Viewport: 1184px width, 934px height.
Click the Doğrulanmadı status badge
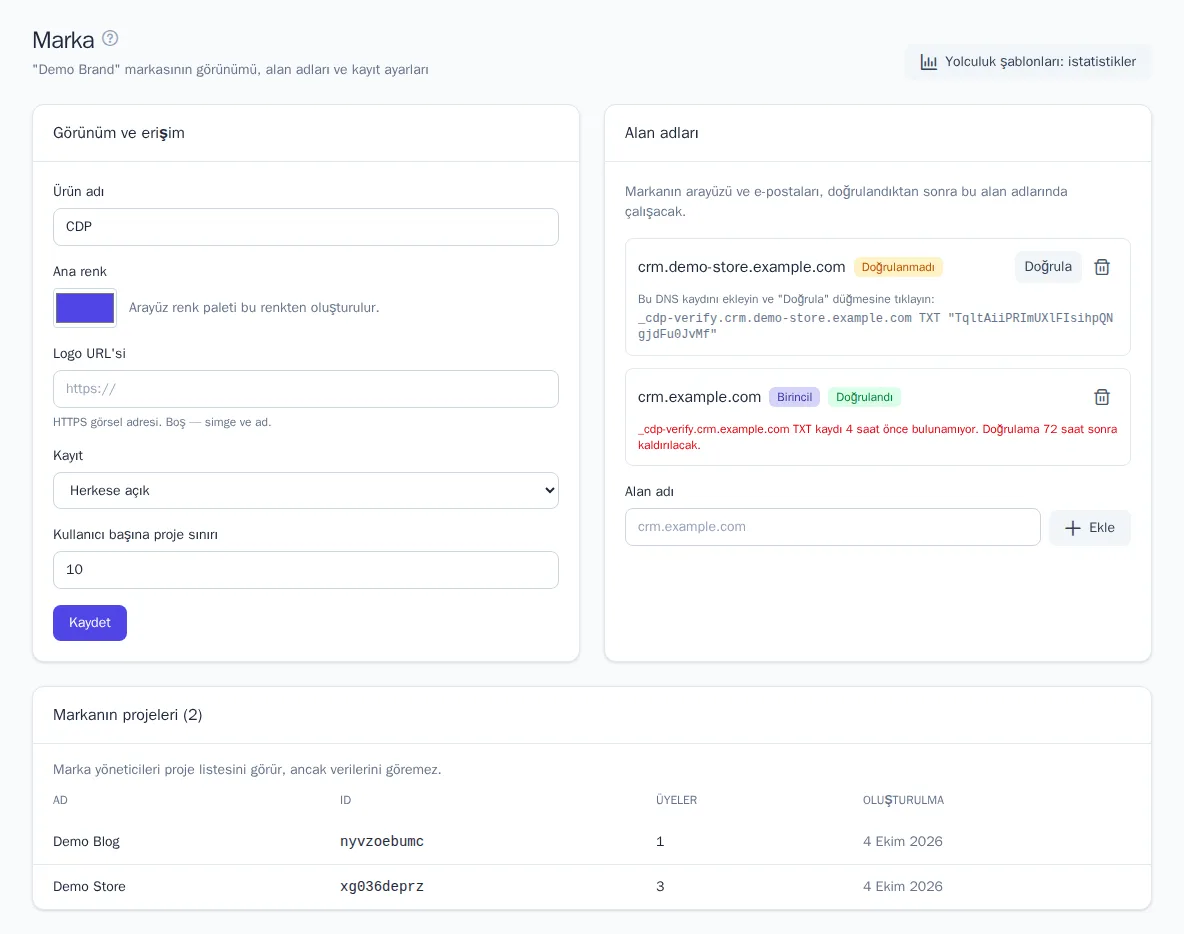pyautogui.click(x=898, y=267)
